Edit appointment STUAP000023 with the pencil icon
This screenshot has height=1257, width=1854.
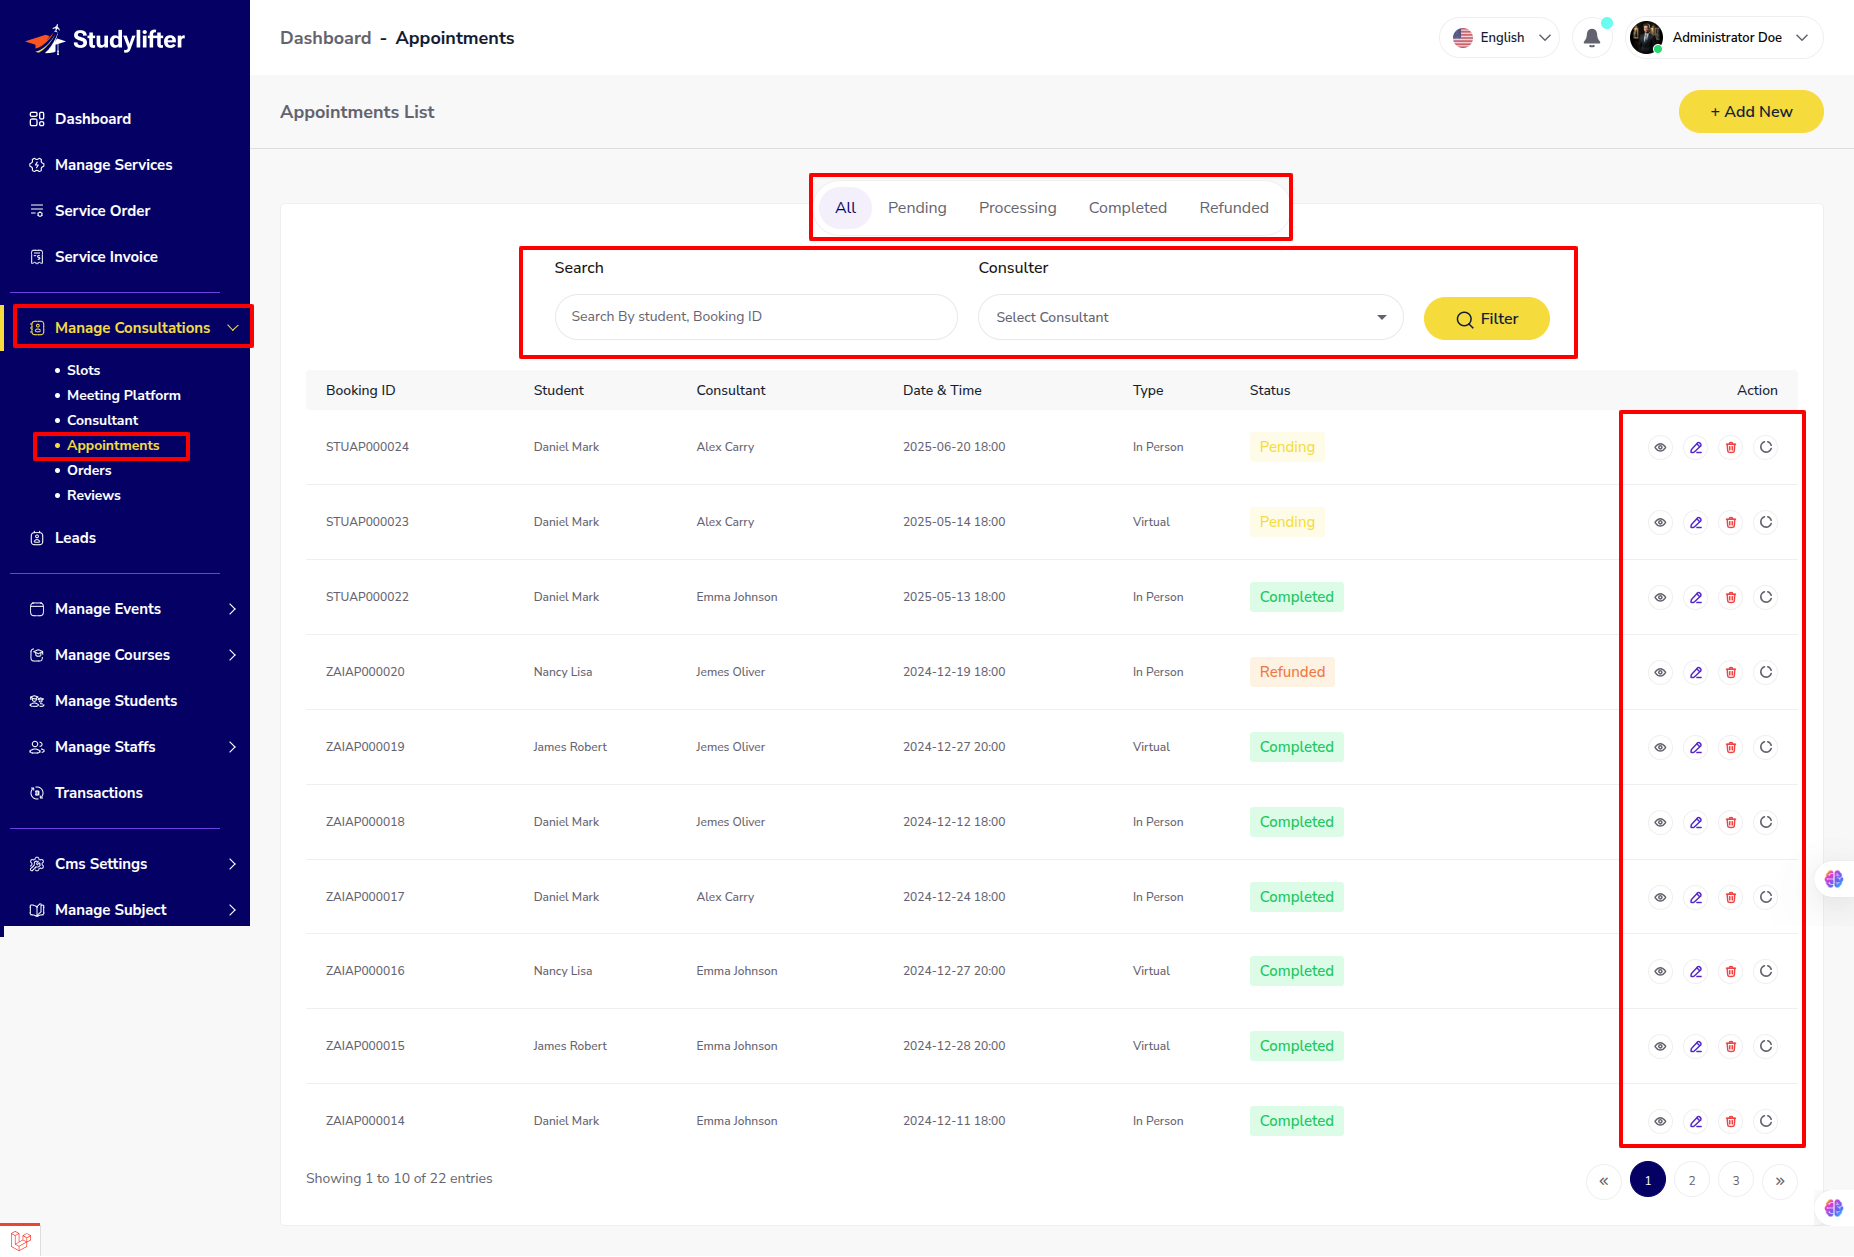click(x=1696, y=522)
